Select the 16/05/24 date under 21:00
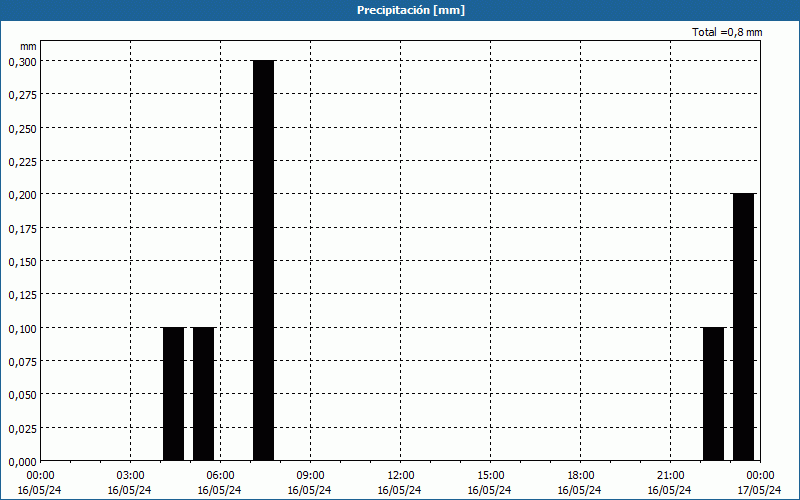Viewport: 800px width, 500px height. pyautogui.click(x=670, y=490)
